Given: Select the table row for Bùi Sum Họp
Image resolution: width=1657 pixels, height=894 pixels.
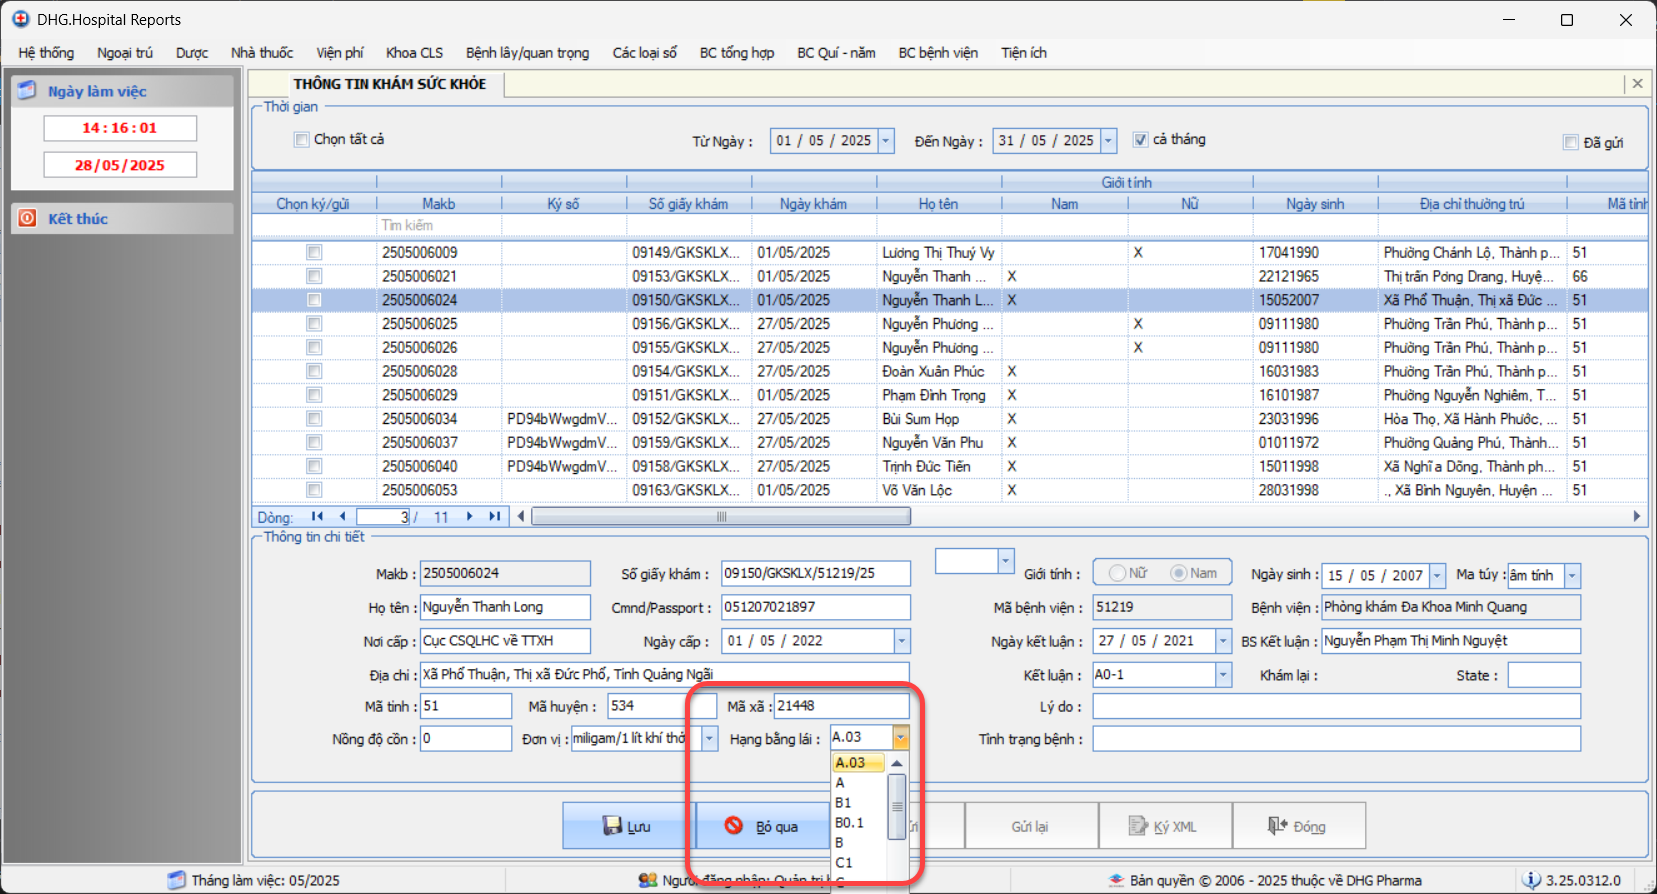Looking at the screenshot, I should [949, 419].
